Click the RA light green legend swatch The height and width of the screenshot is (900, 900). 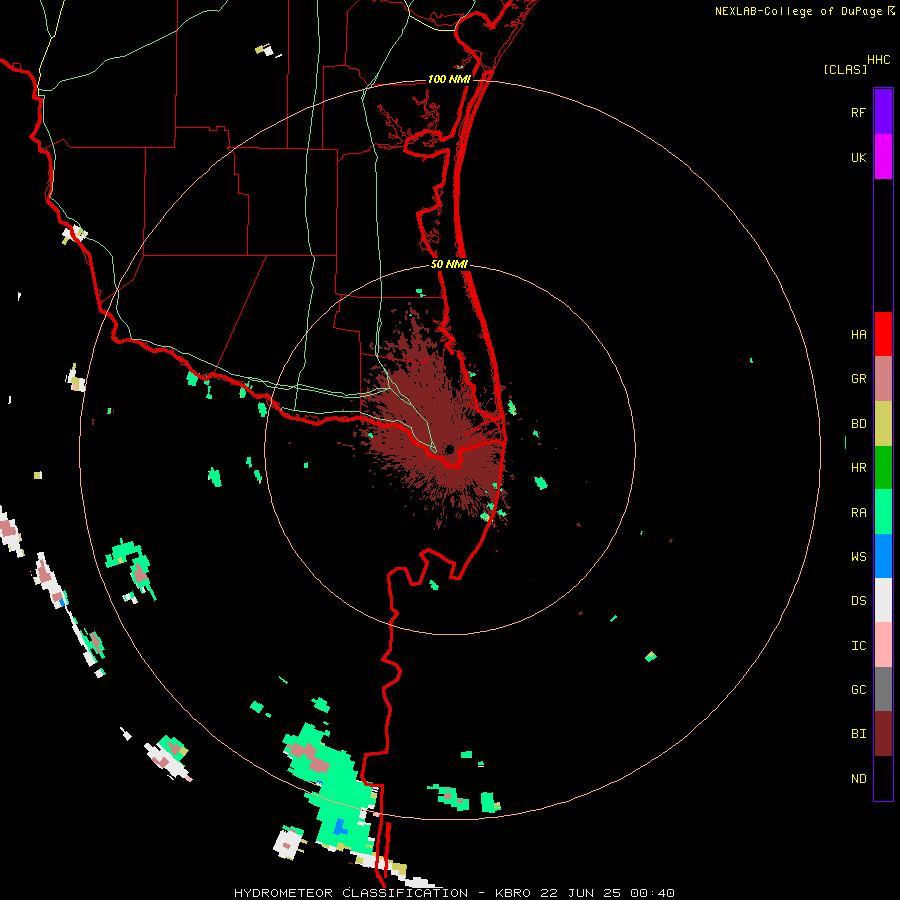(x=883, y=512)
